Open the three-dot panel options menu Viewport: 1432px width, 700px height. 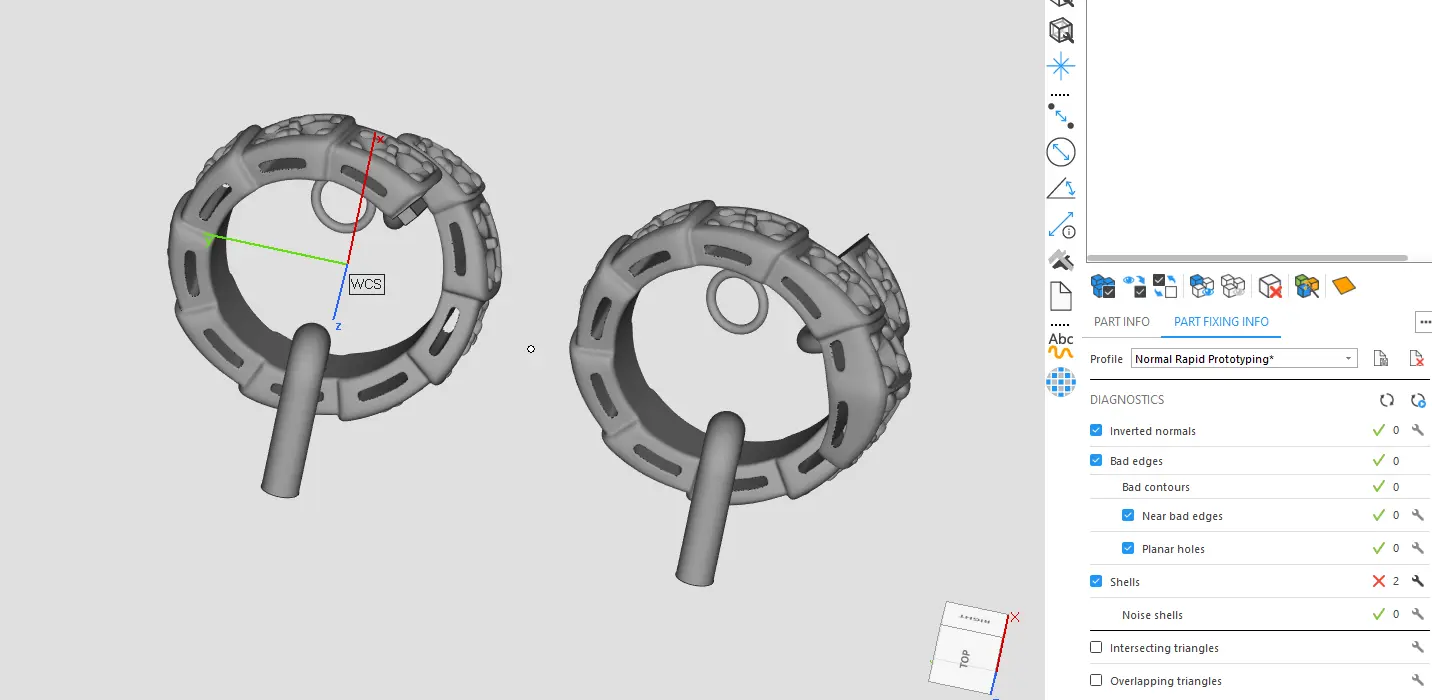pyautogui.click(x=1424, y=322)
